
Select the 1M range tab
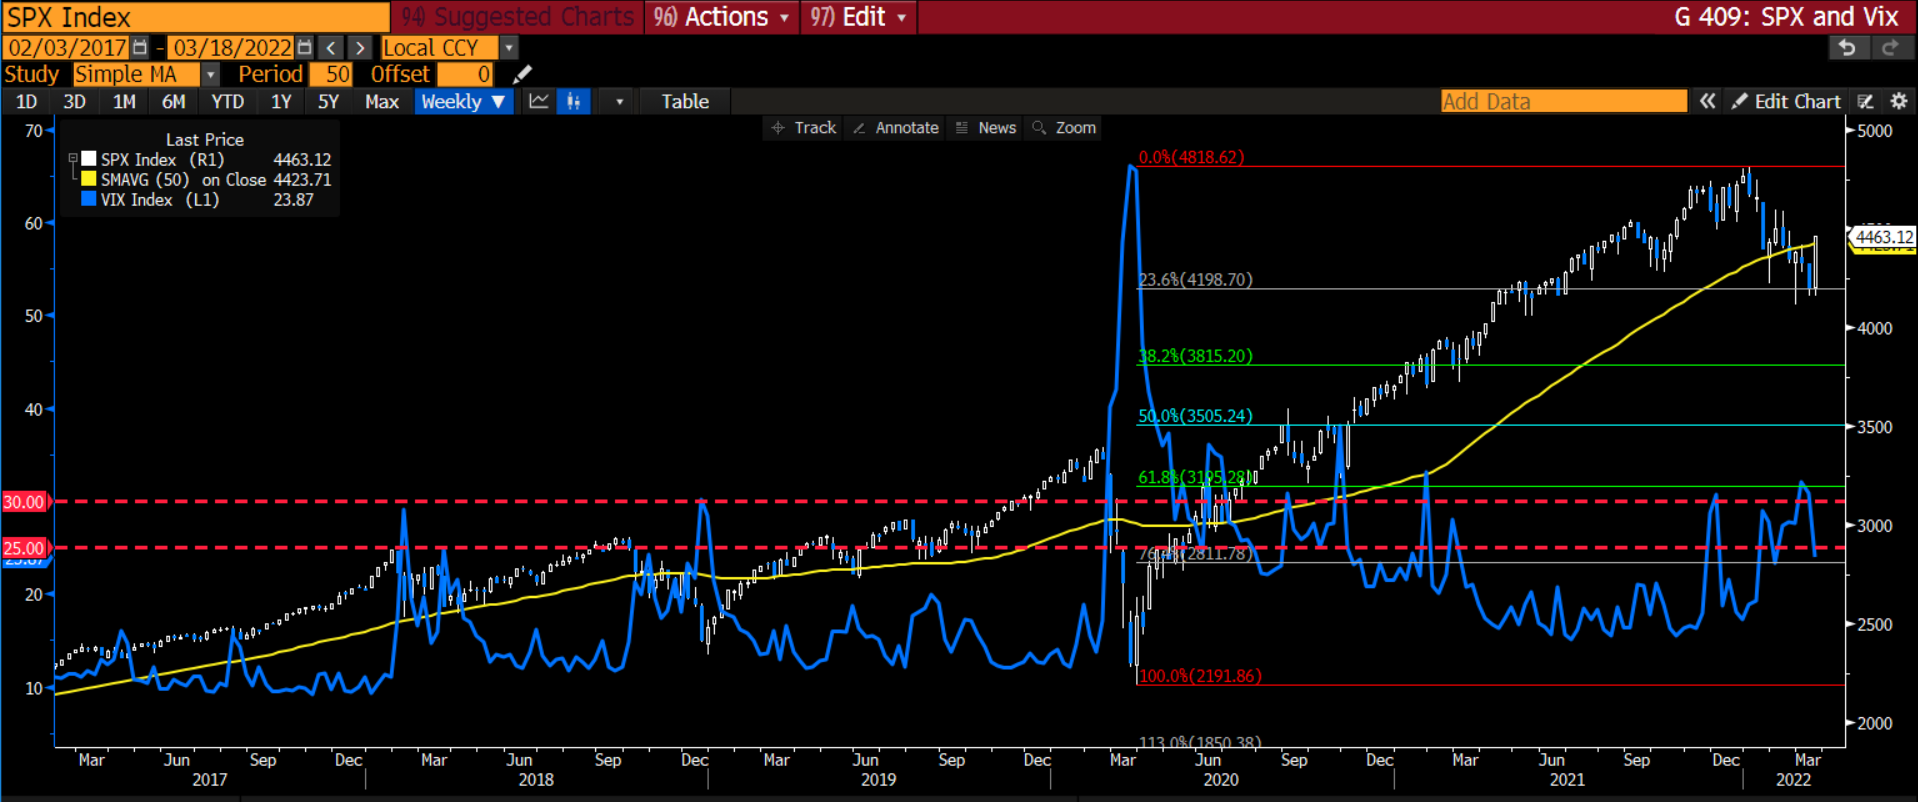pos(124,101)
